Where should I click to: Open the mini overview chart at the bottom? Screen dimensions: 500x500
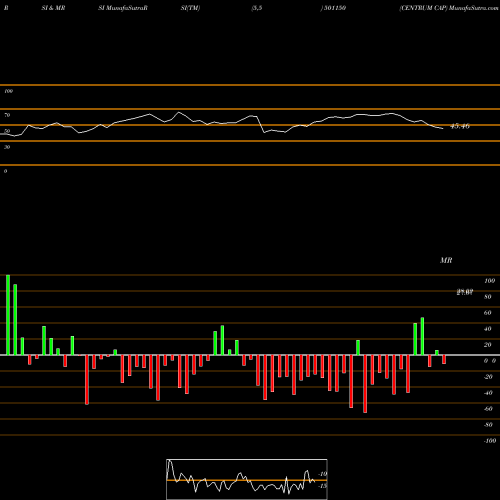(x=247, y=479)
